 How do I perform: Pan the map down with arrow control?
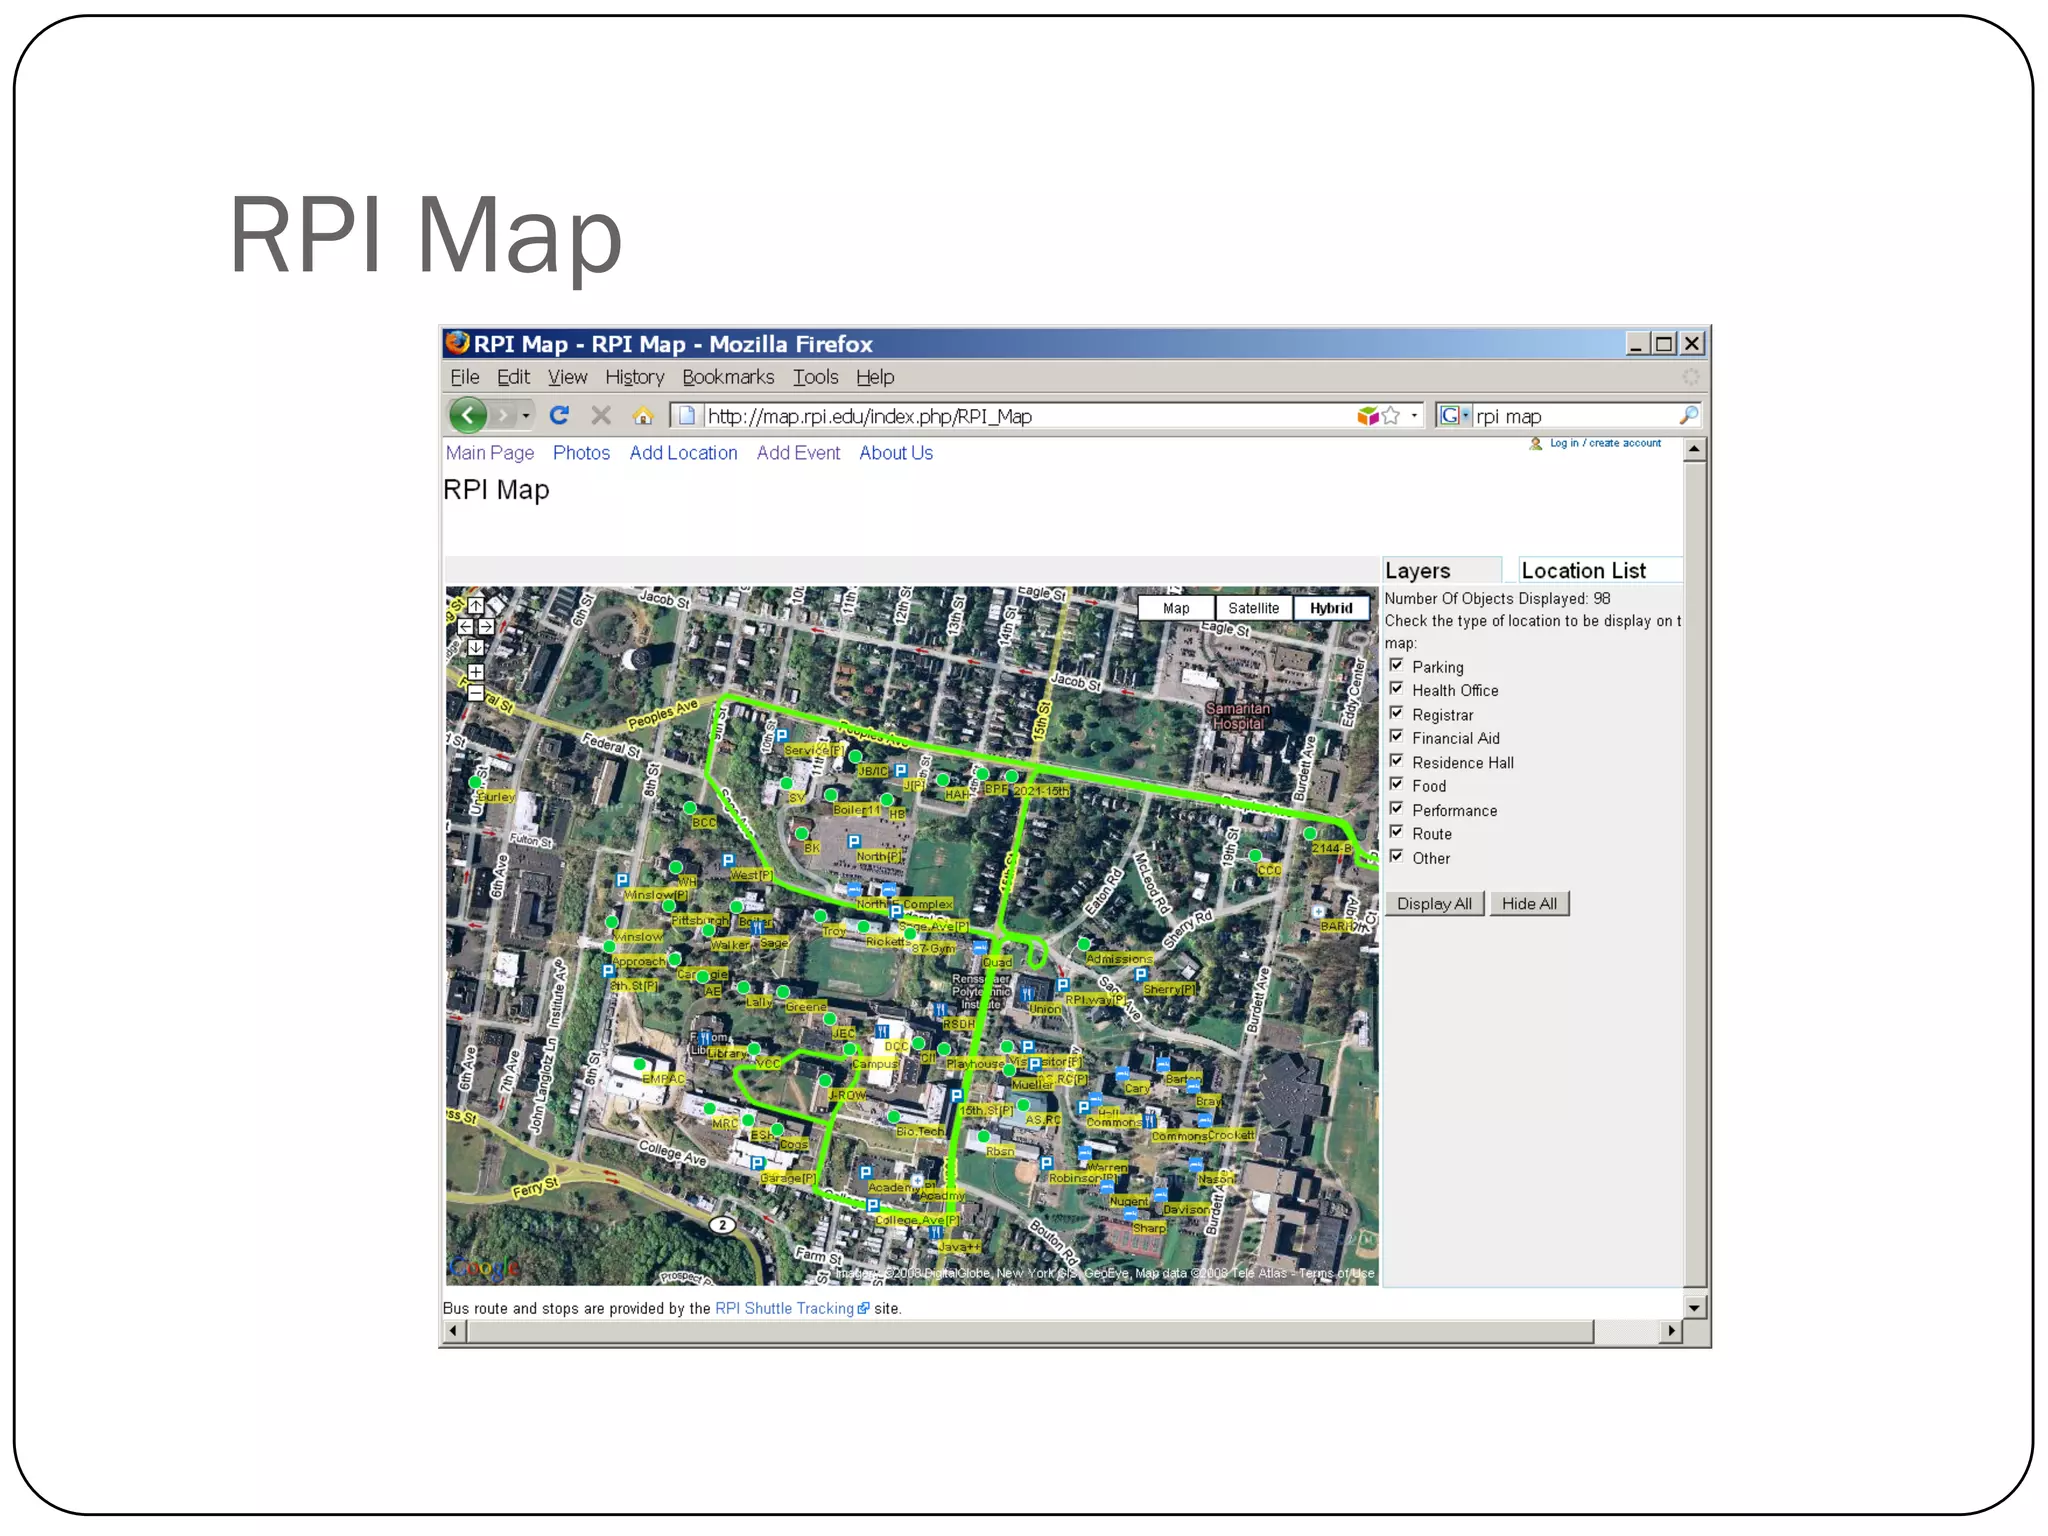pos(476,647)
